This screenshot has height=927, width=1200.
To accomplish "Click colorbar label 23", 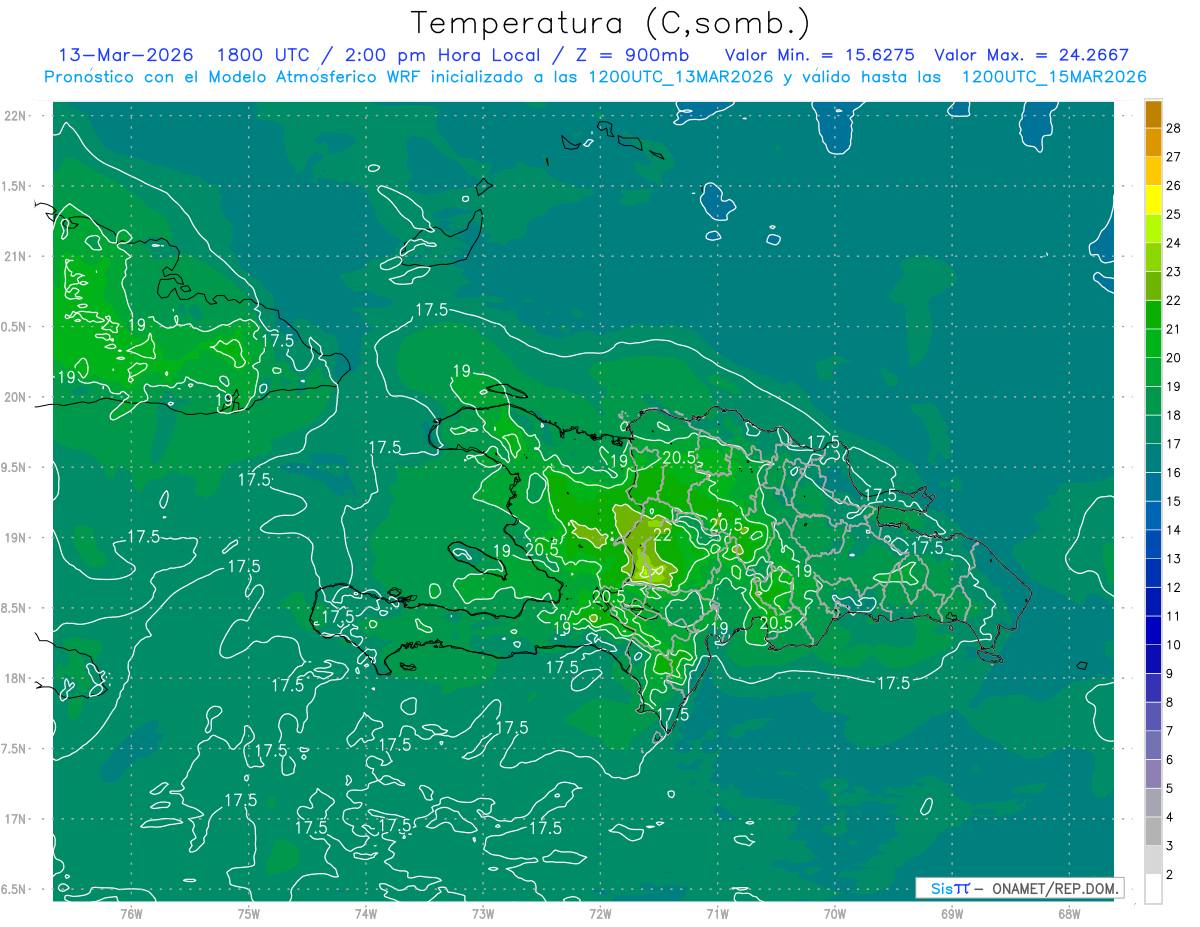I will point(1174,271).
